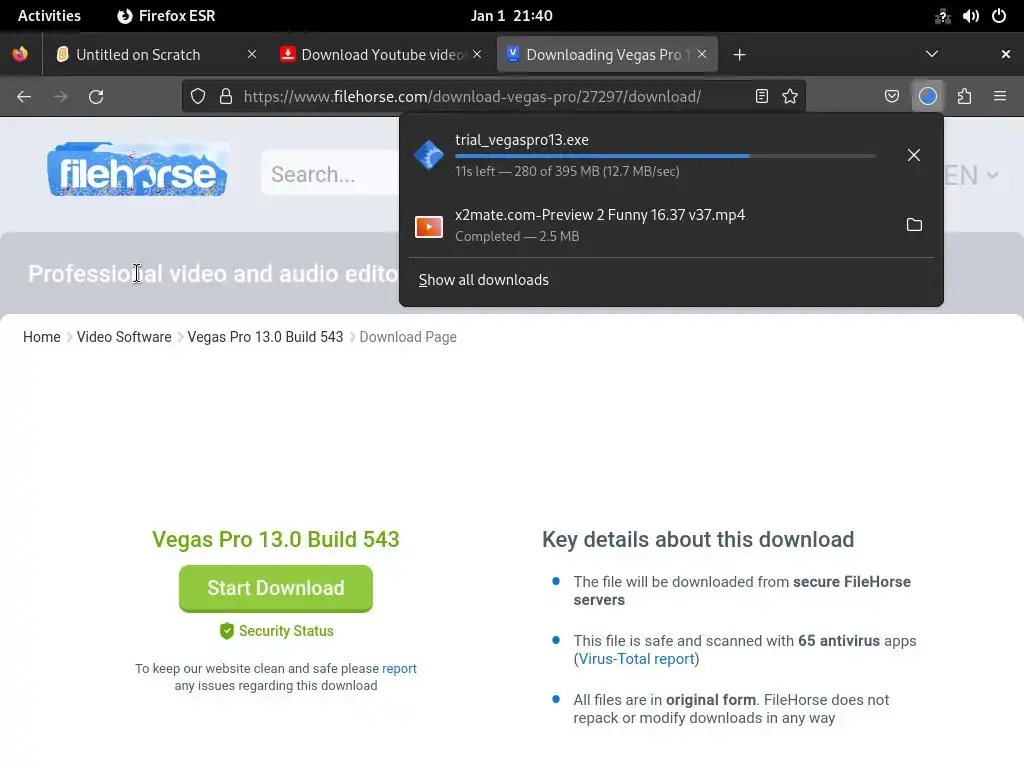Go back to the previous page

[x=24, y=97]
